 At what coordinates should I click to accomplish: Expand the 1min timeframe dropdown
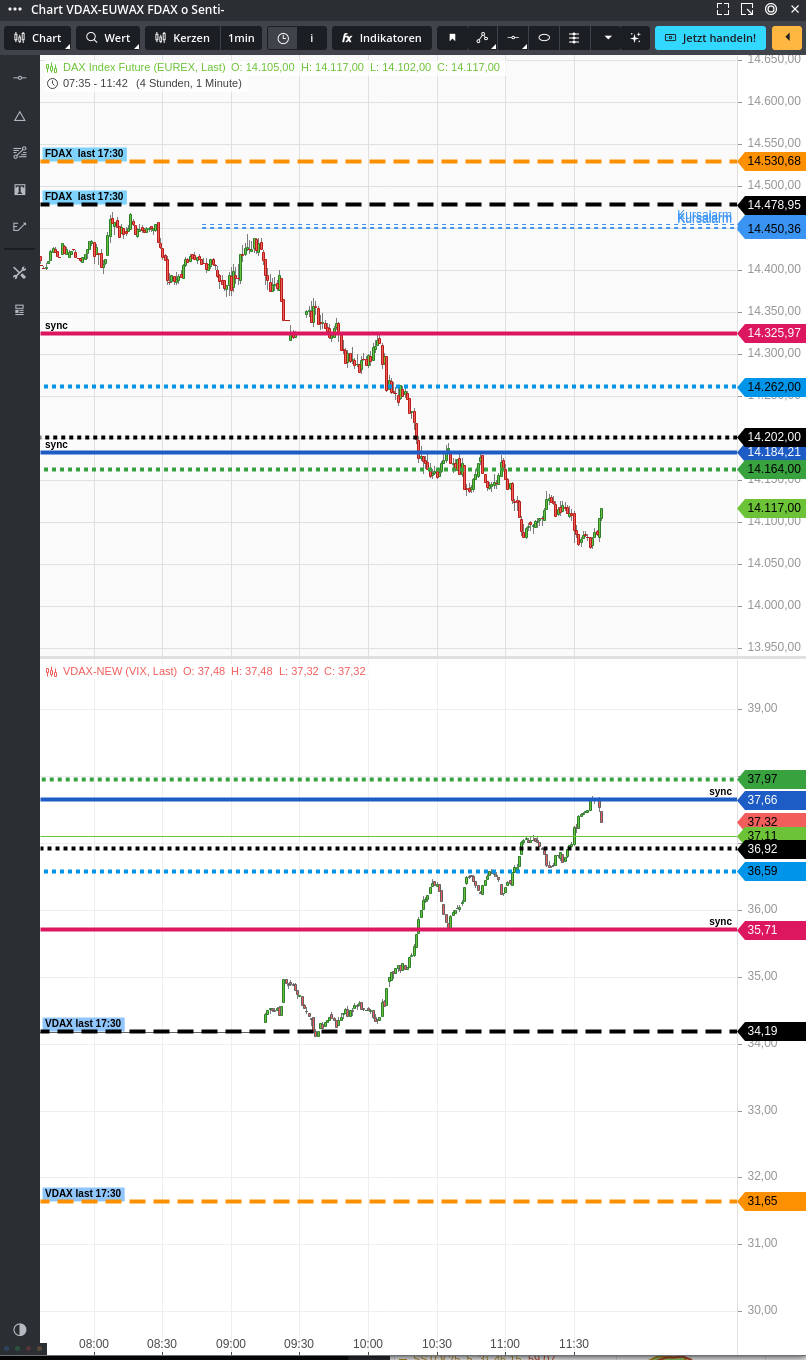click(x=241, y=37)
